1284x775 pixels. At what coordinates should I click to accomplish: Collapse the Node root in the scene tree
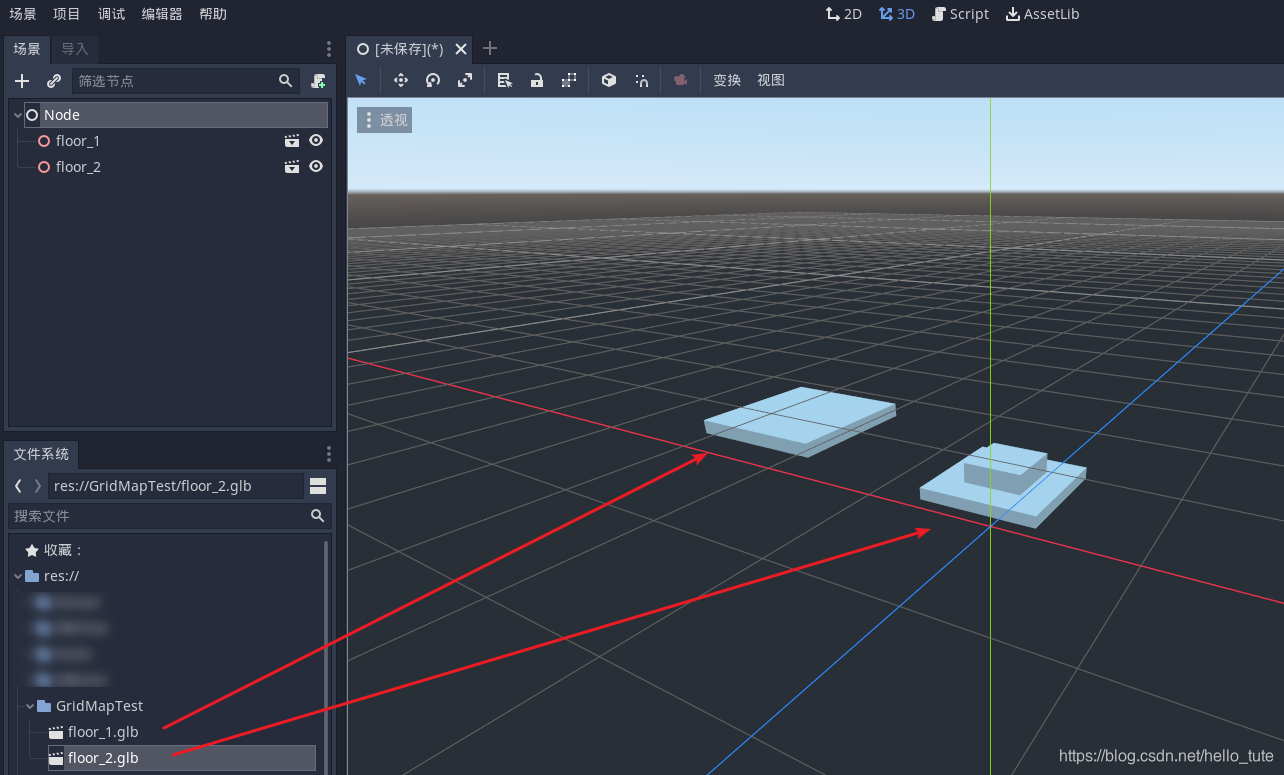(16, 114)
